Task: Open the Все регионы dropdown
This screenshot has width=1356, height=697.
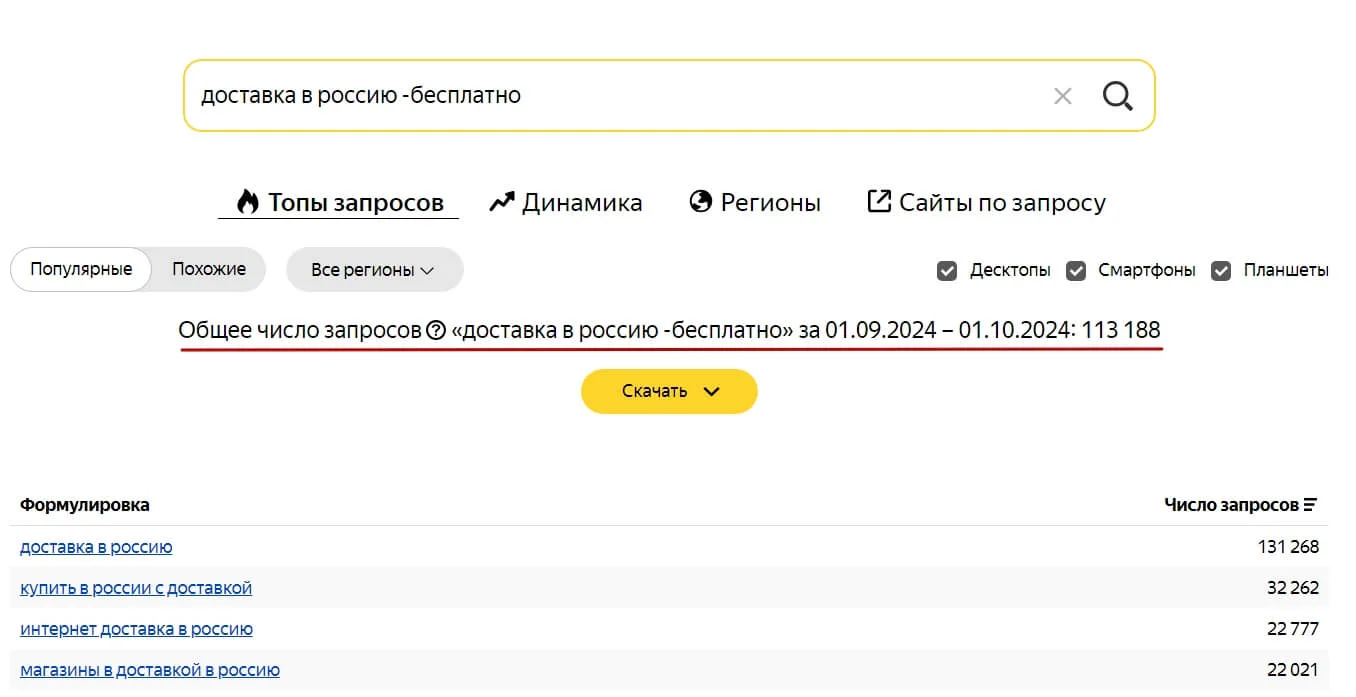Action: tap(374, 270)
